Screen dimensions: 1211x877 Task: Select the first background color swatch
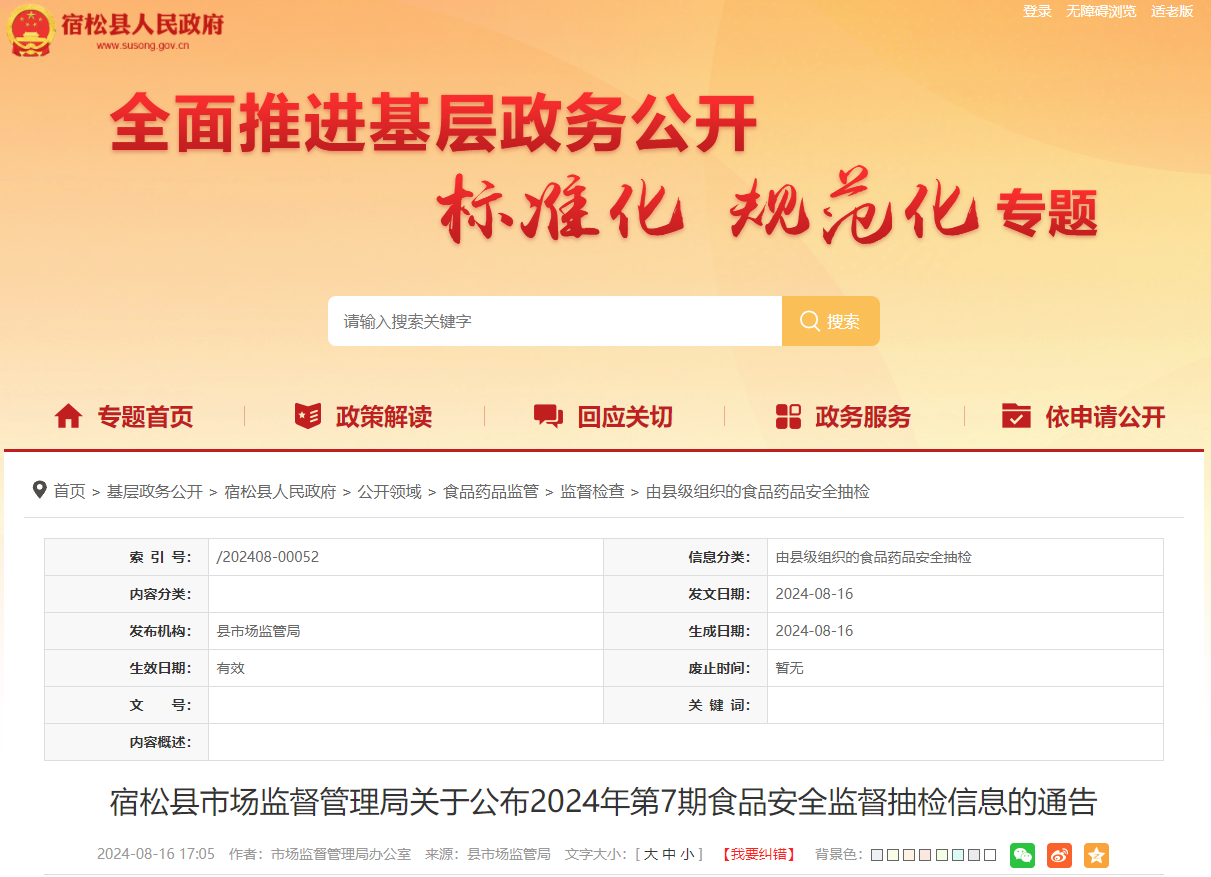coord(877,855)
